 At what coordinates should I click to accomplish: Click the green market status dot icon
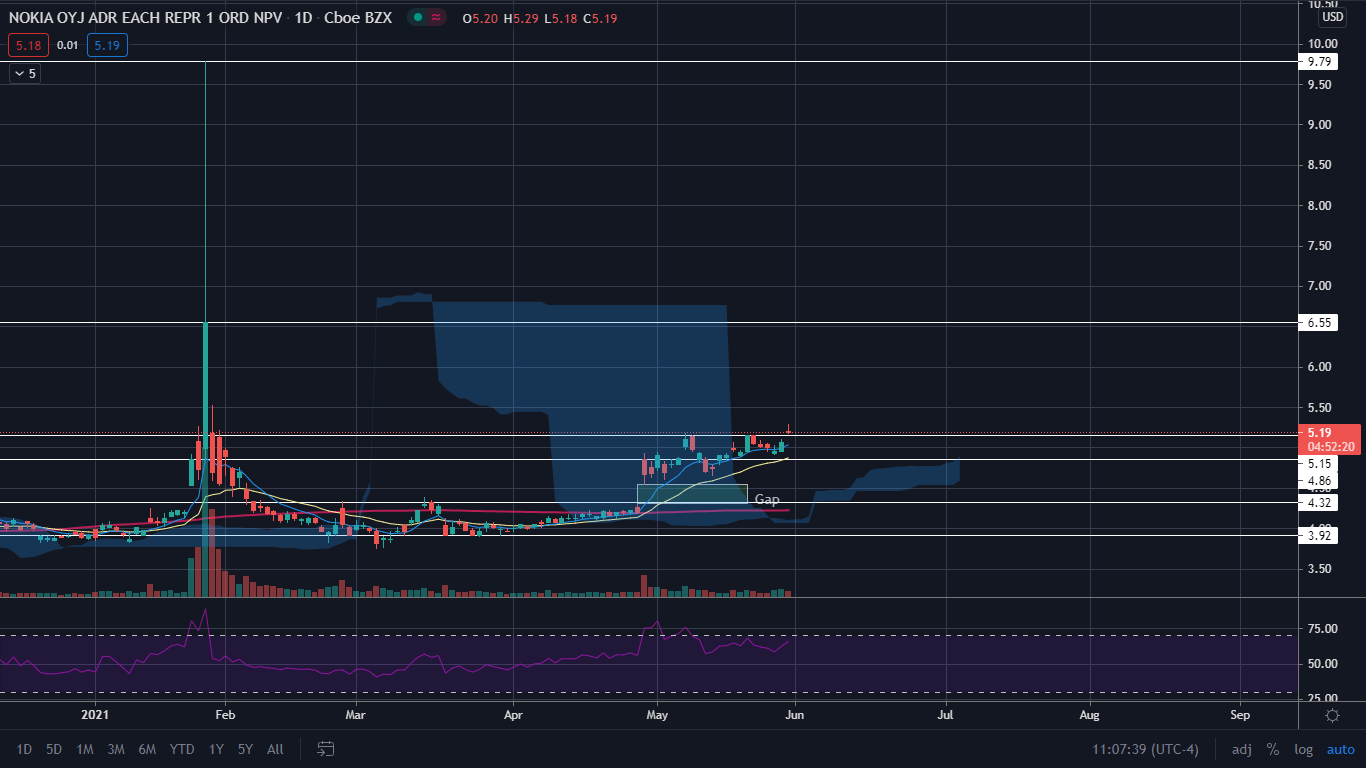coord(418,17)
